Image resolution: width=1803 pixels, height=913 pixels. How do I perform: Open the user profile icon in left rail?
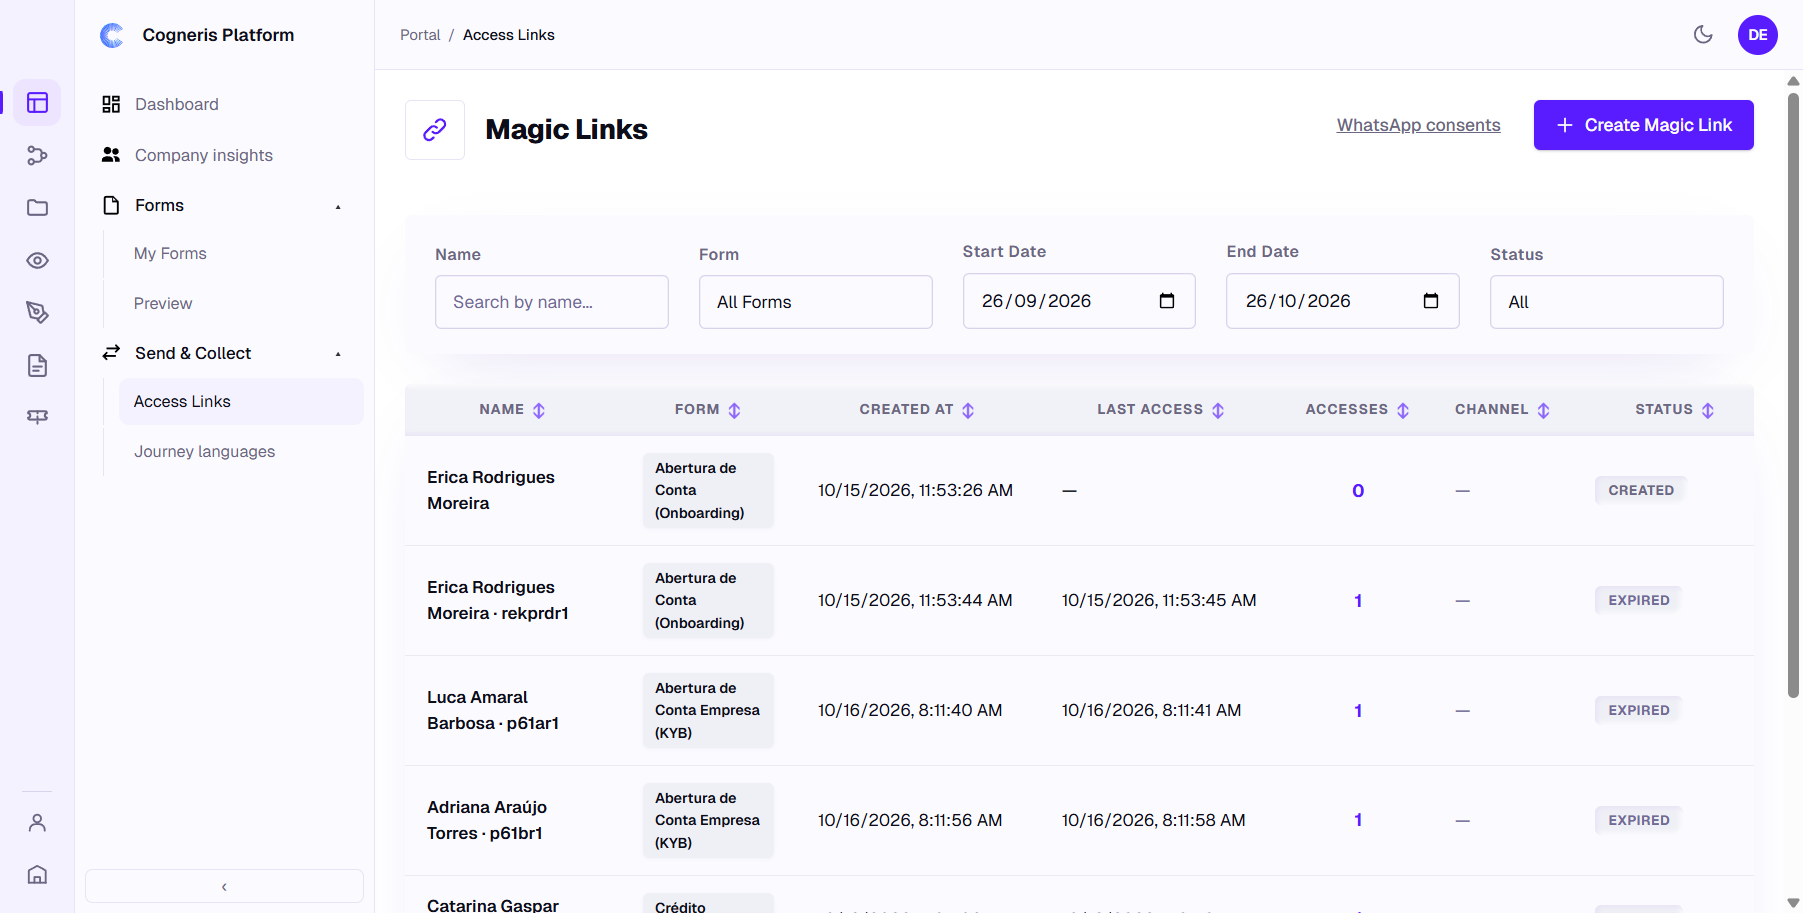(x=37, y=823)
